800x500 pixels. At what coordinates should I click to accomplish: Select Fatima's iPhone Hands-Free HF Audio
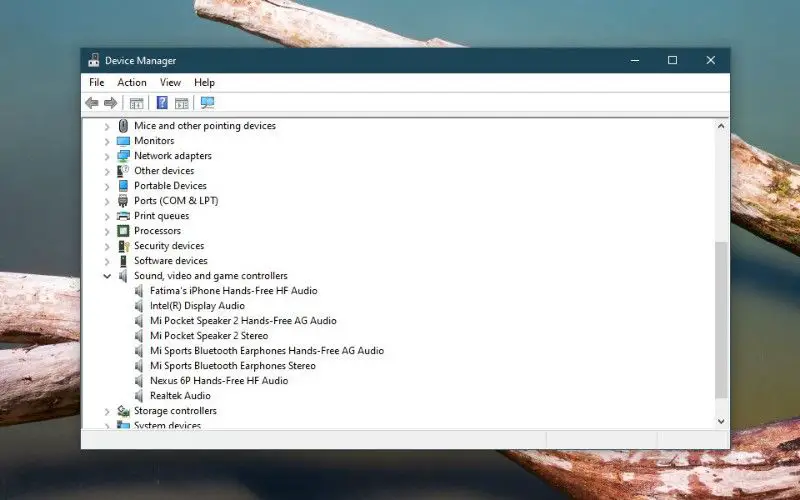(x=234, y=291)
